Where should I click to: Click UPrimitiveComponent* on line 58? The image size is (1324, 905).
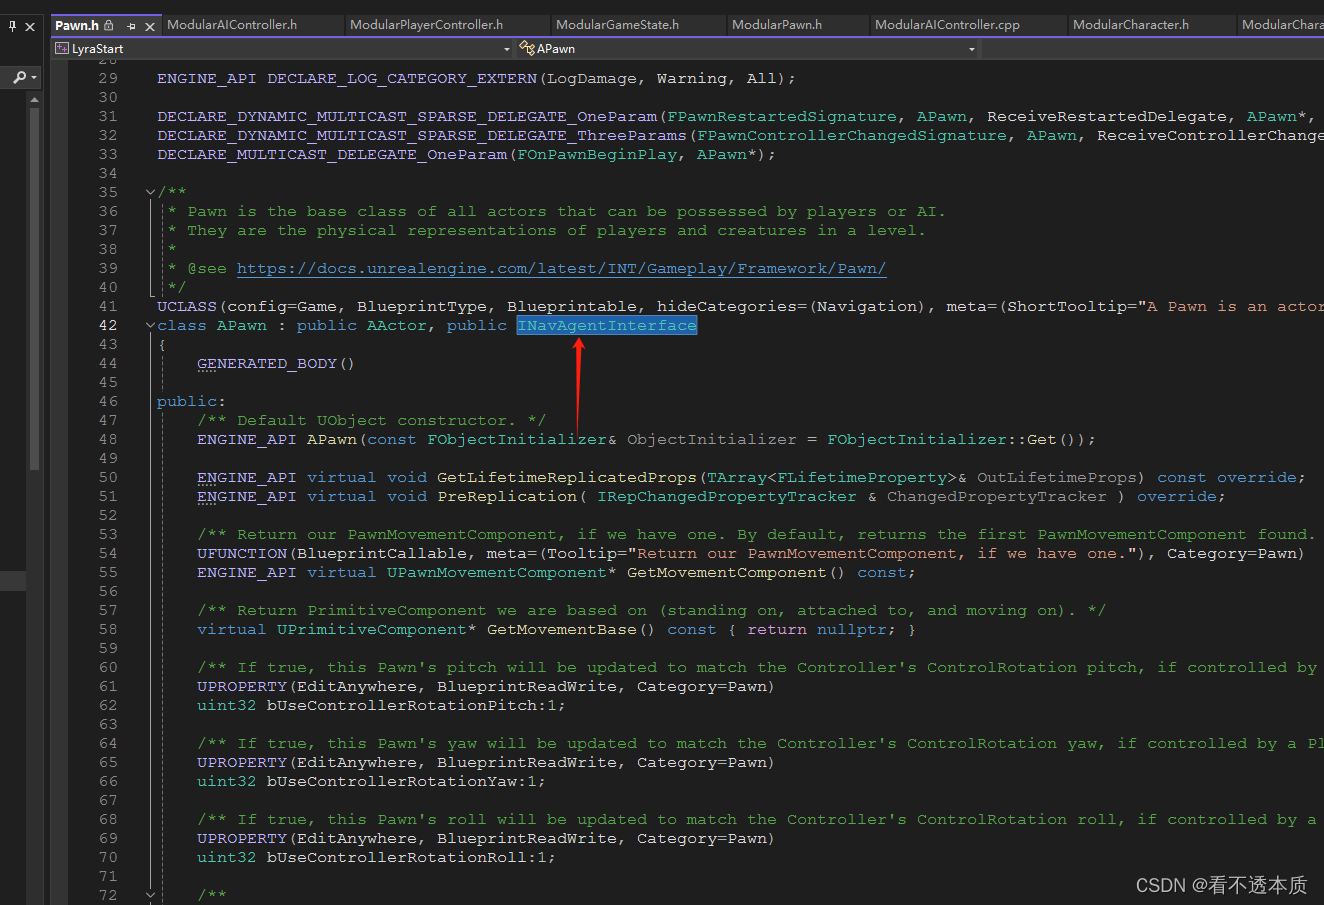tap(377, 629)
